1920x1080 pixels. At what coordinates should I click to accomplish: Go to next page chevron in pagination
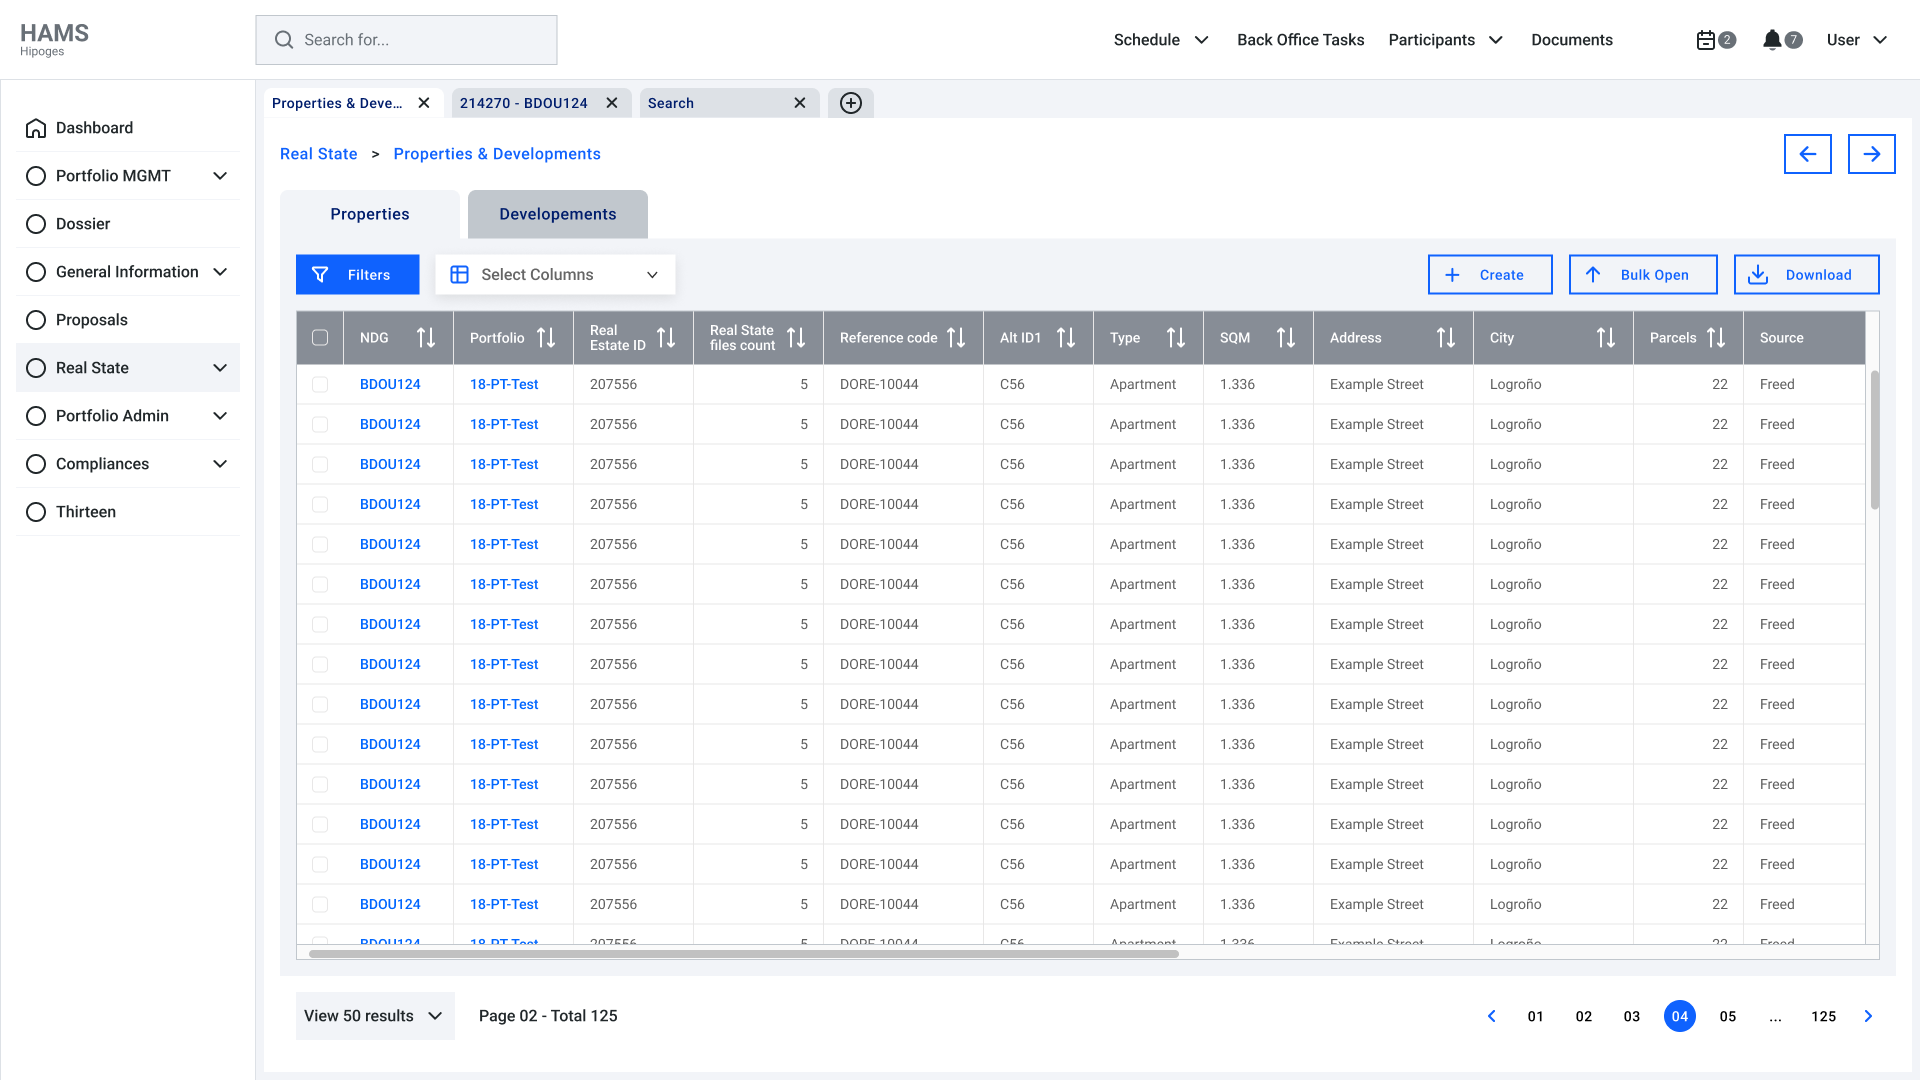click(x=1868, y=1016)
